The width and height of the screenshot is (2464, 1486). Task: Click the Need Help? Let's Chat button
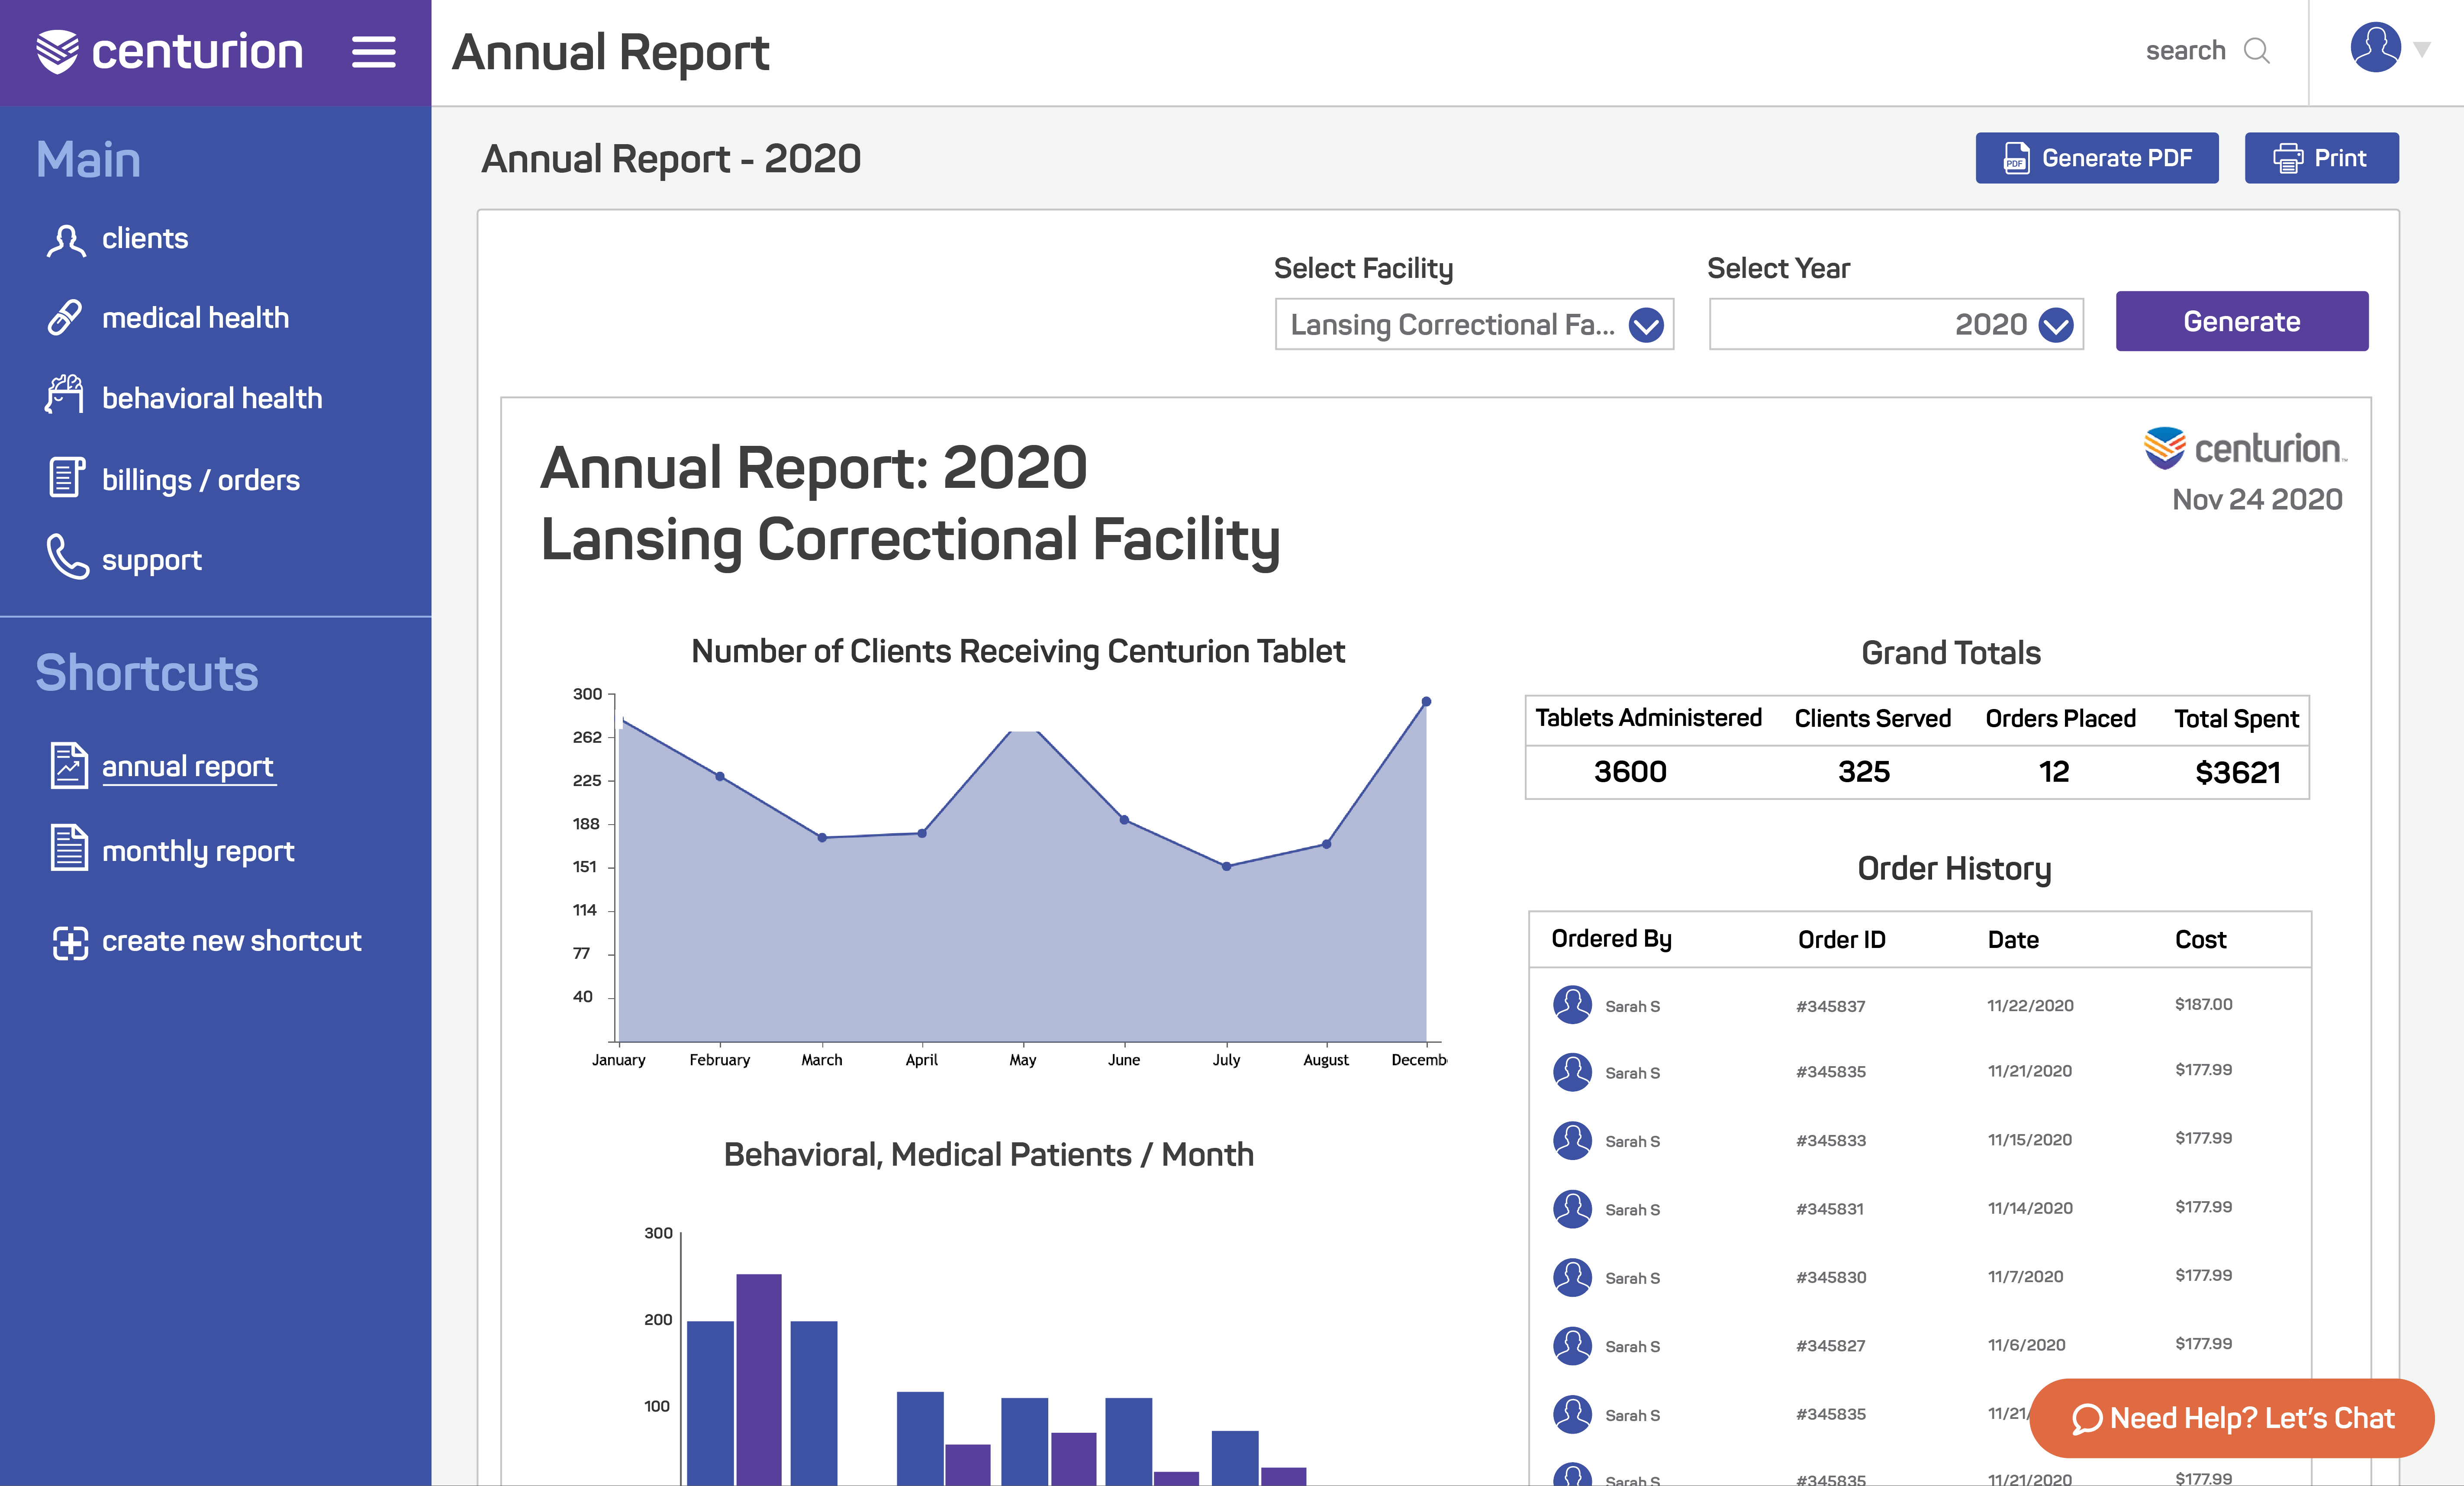point(2232,1418)
